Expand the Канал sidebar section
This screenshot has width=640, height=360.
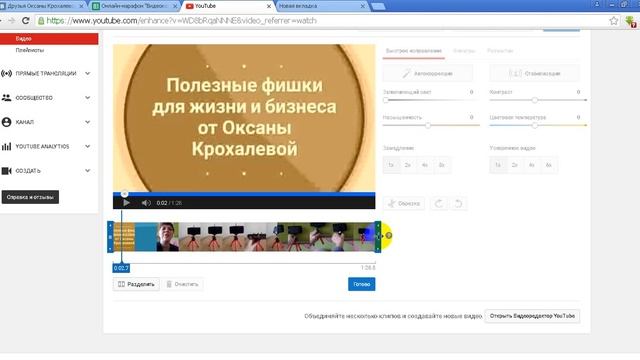87,122
